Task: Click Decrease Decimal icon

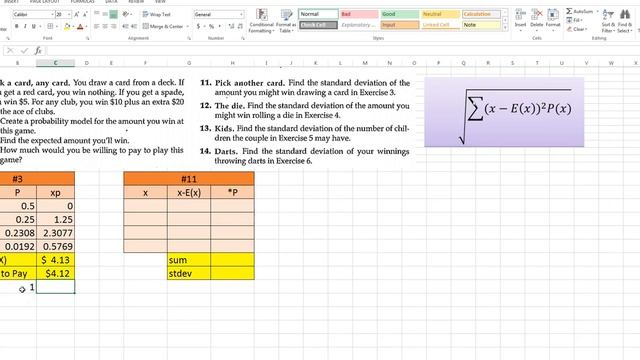Action: [240, 27]
